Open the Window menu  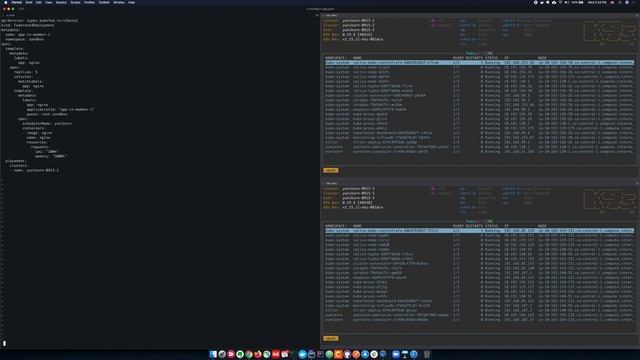(119, 2)
